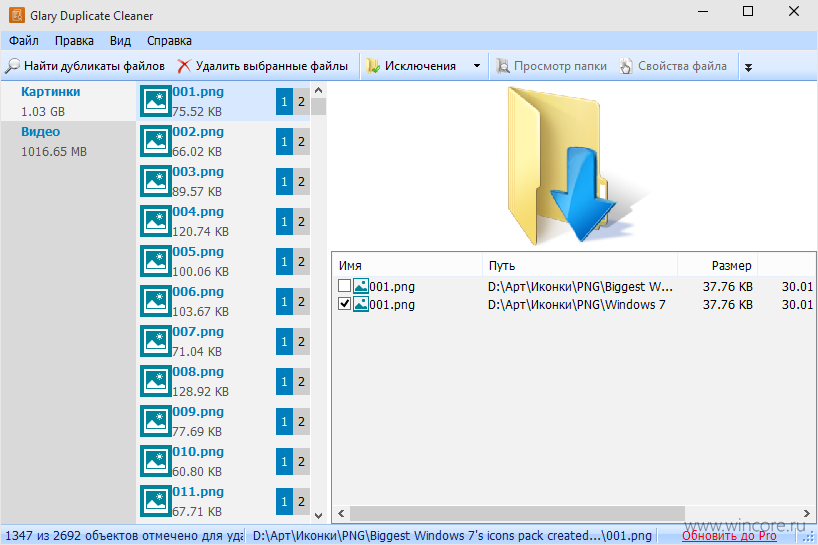Select copy 2 badge for 002.png
The image size is (818, 545).
302,141
